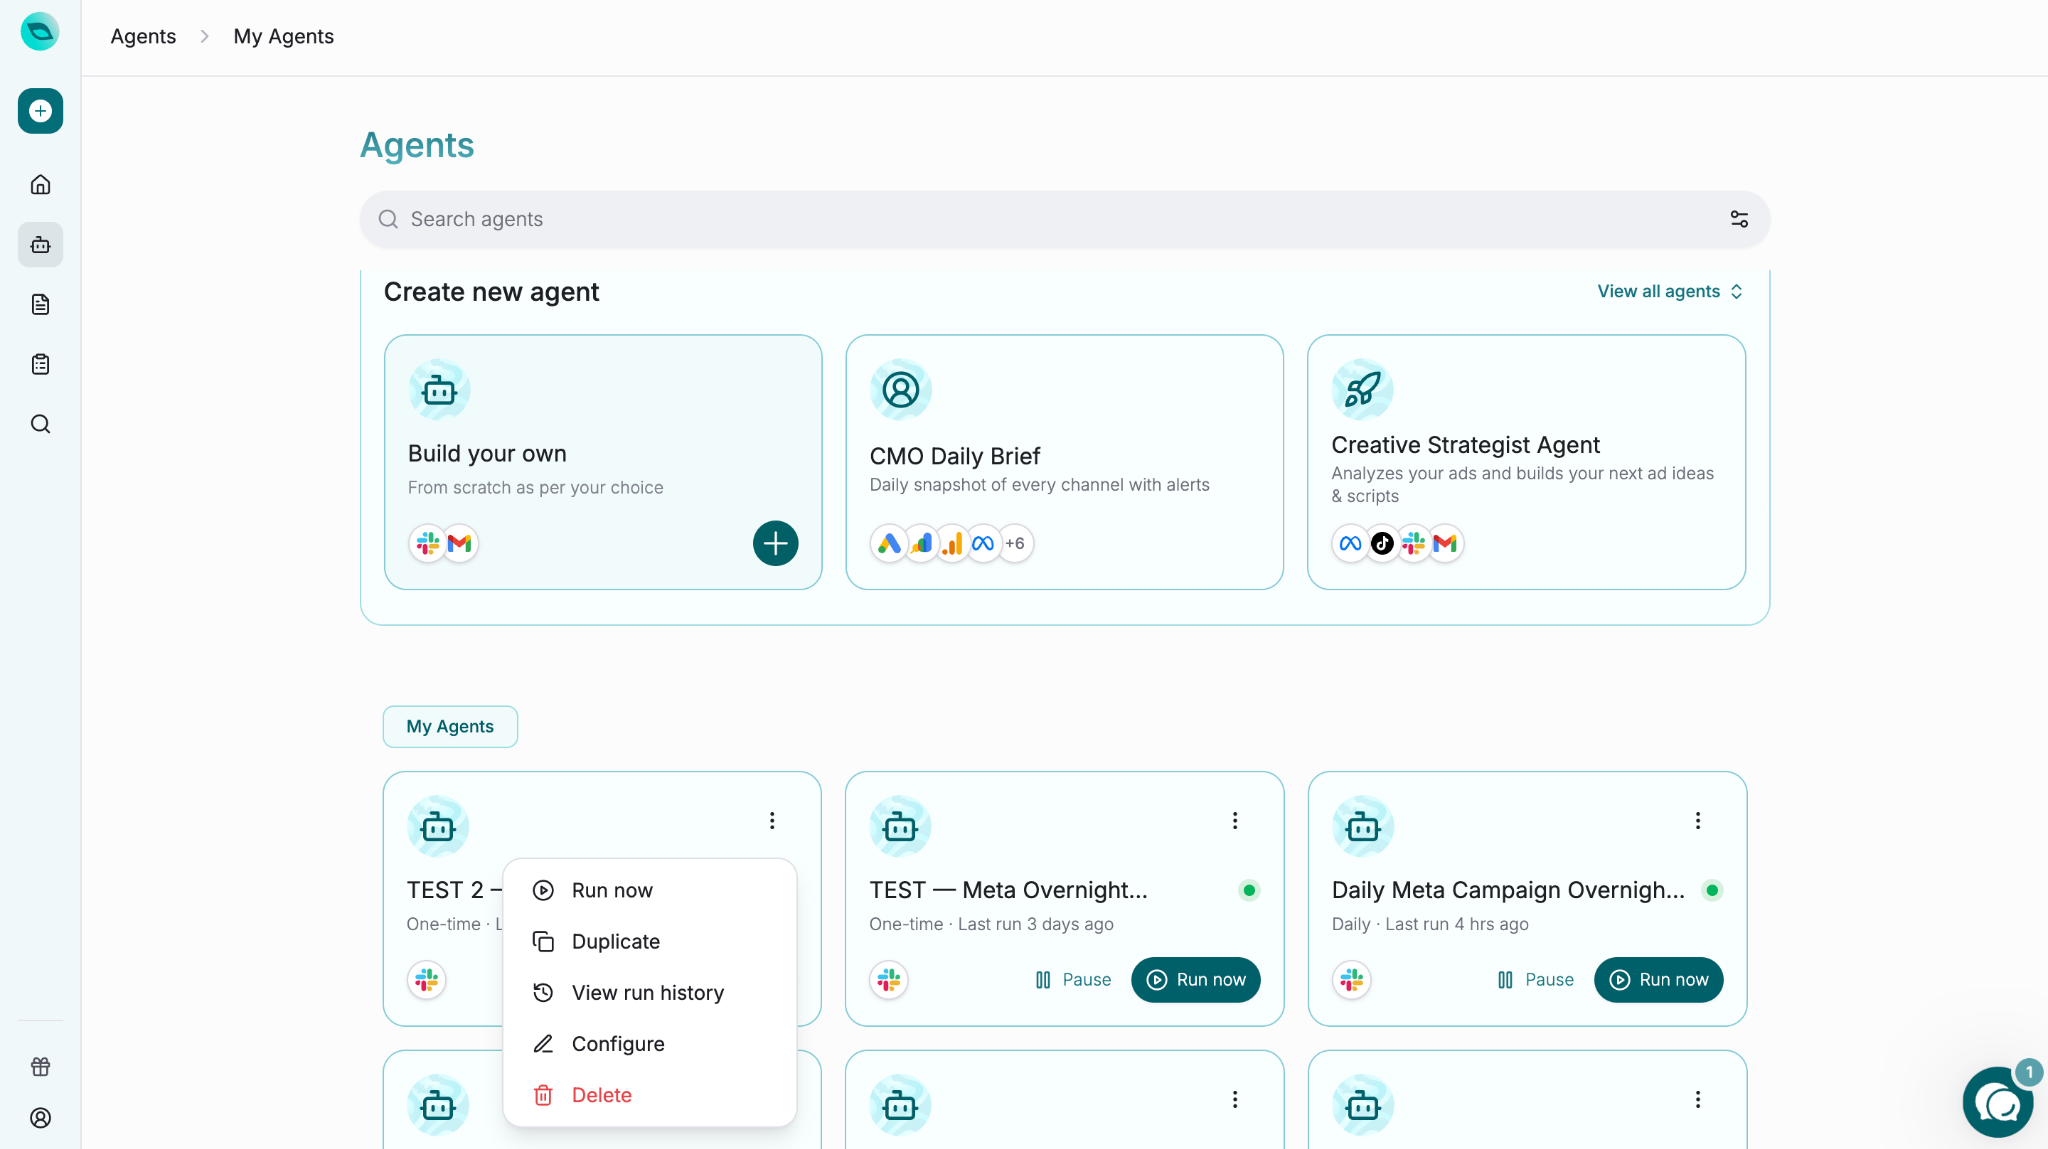Choose View run history in context menu
The image size is (2048, 1149).
click(x=650, y=992)
